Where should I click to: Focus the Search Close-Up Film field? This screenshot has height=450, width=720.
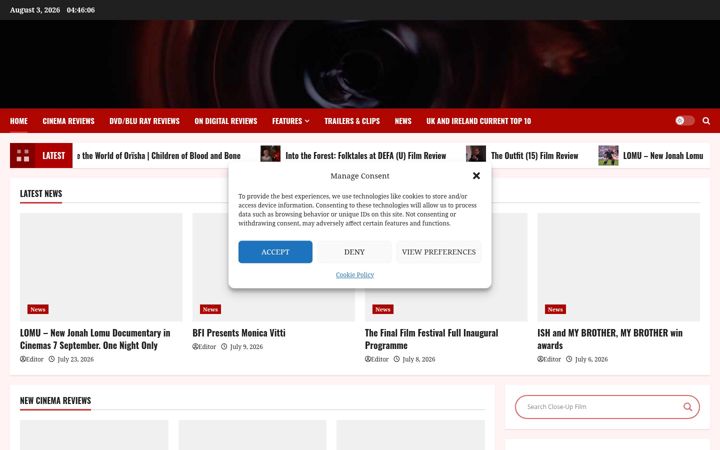click(599, 406)
